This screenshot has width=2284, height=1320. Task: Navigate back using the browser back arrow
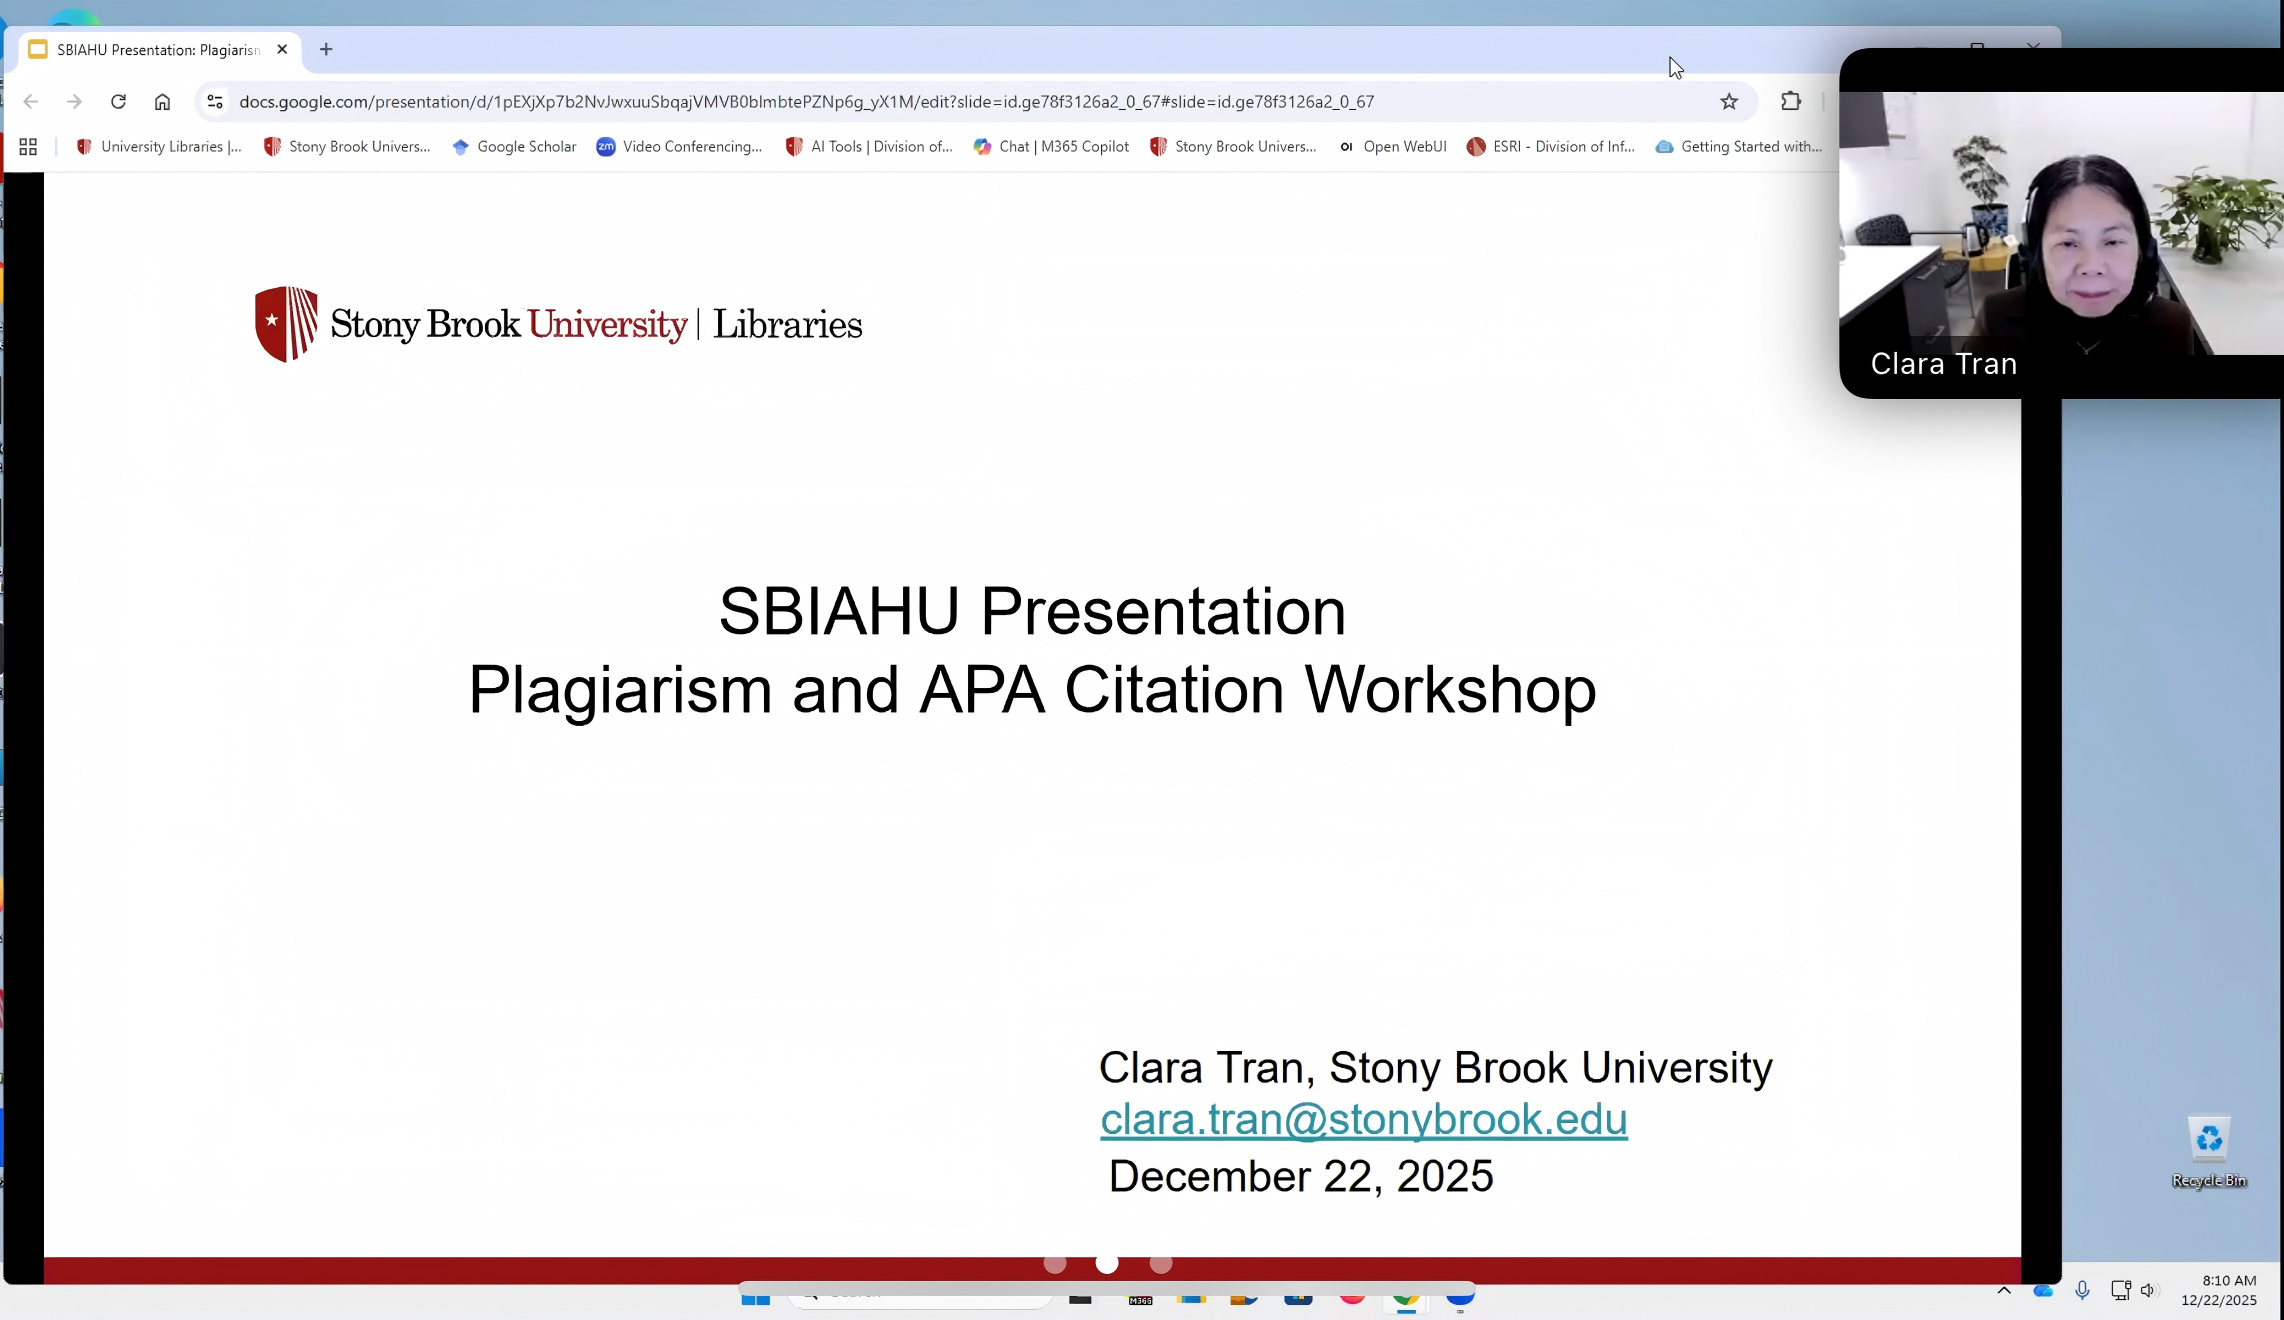point(31,101)
